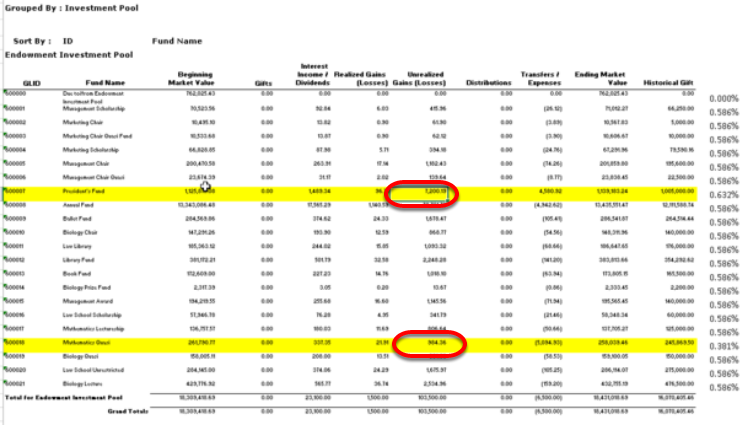748x425 pixels.
Task: Click the 'Distributions' column header
Action: pos(488,83)
